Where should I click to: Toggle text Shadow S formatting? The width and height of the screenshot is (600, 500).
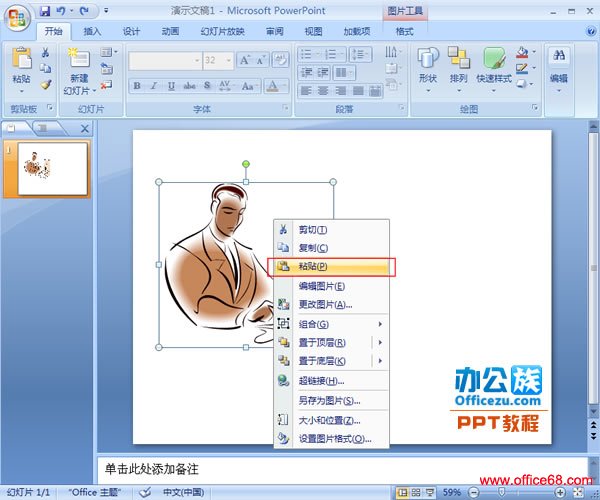pos(207,86)
